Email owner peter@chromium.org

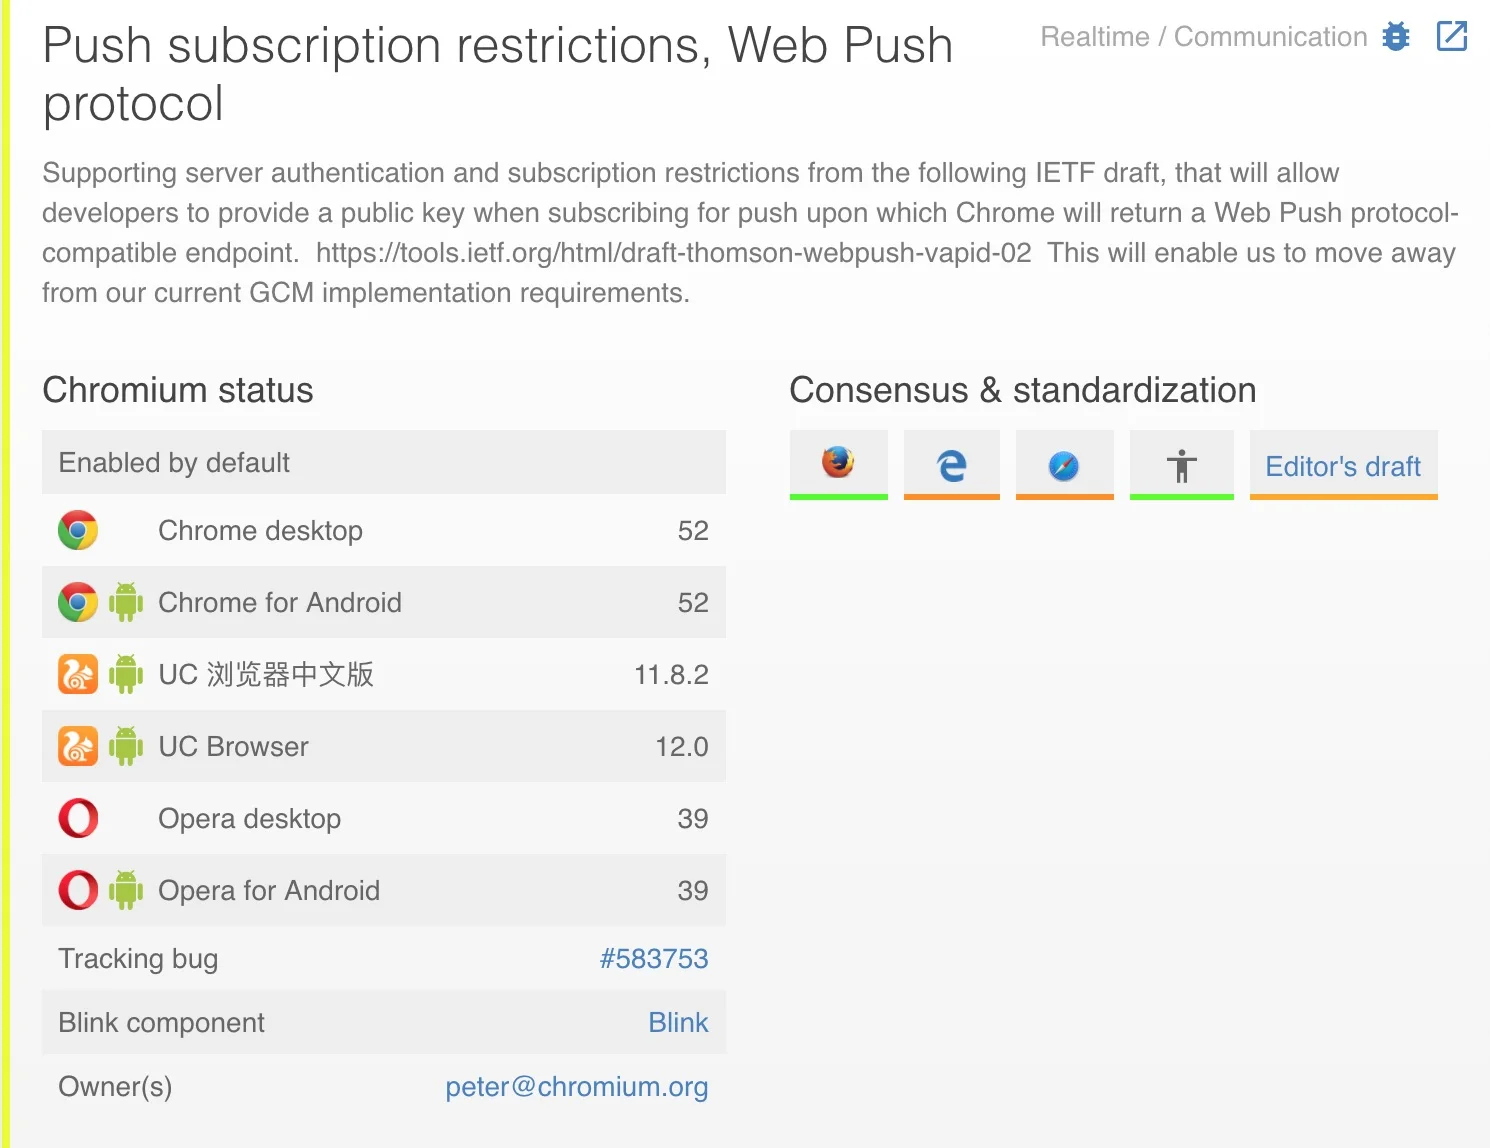576,1087
